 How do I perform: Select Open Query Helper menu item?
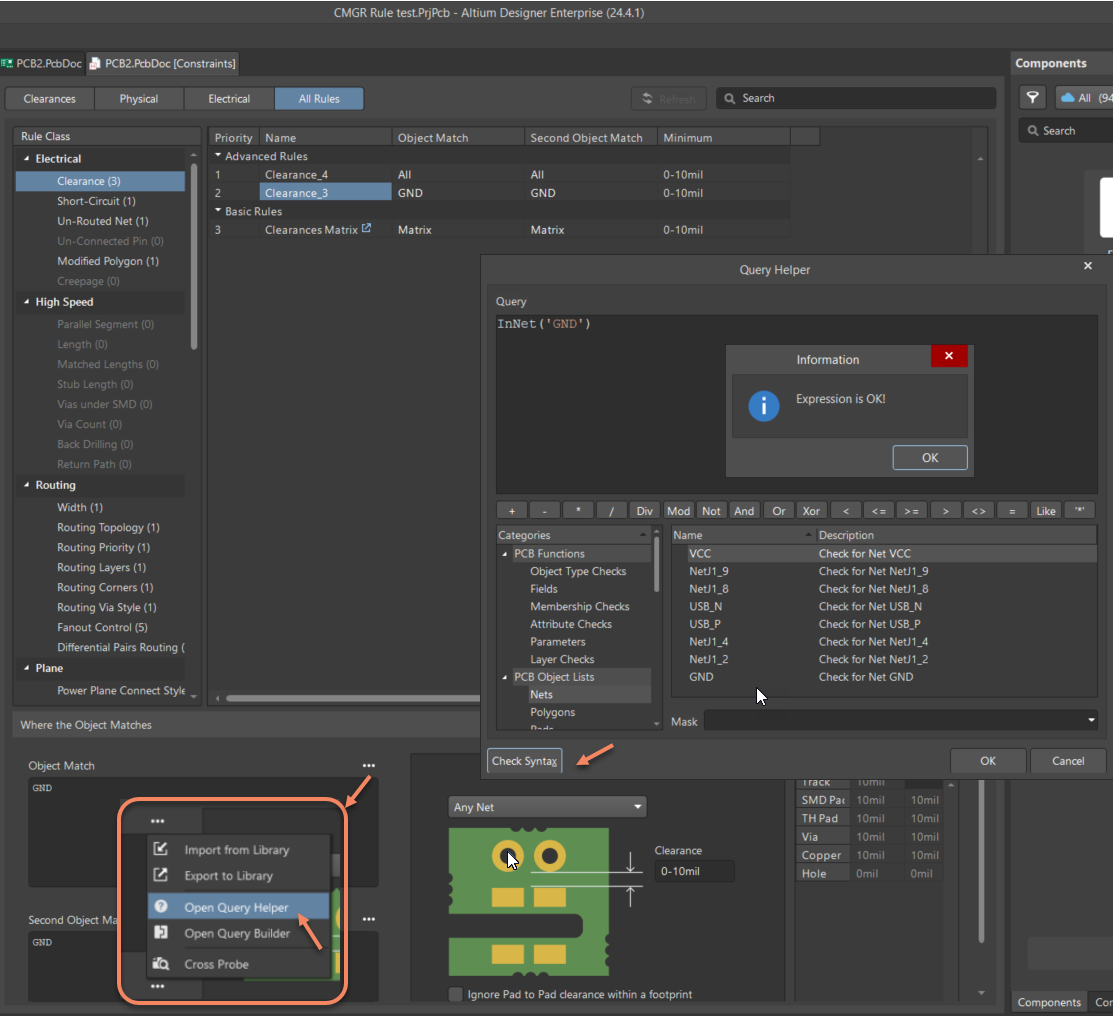[x=236, y=908]
